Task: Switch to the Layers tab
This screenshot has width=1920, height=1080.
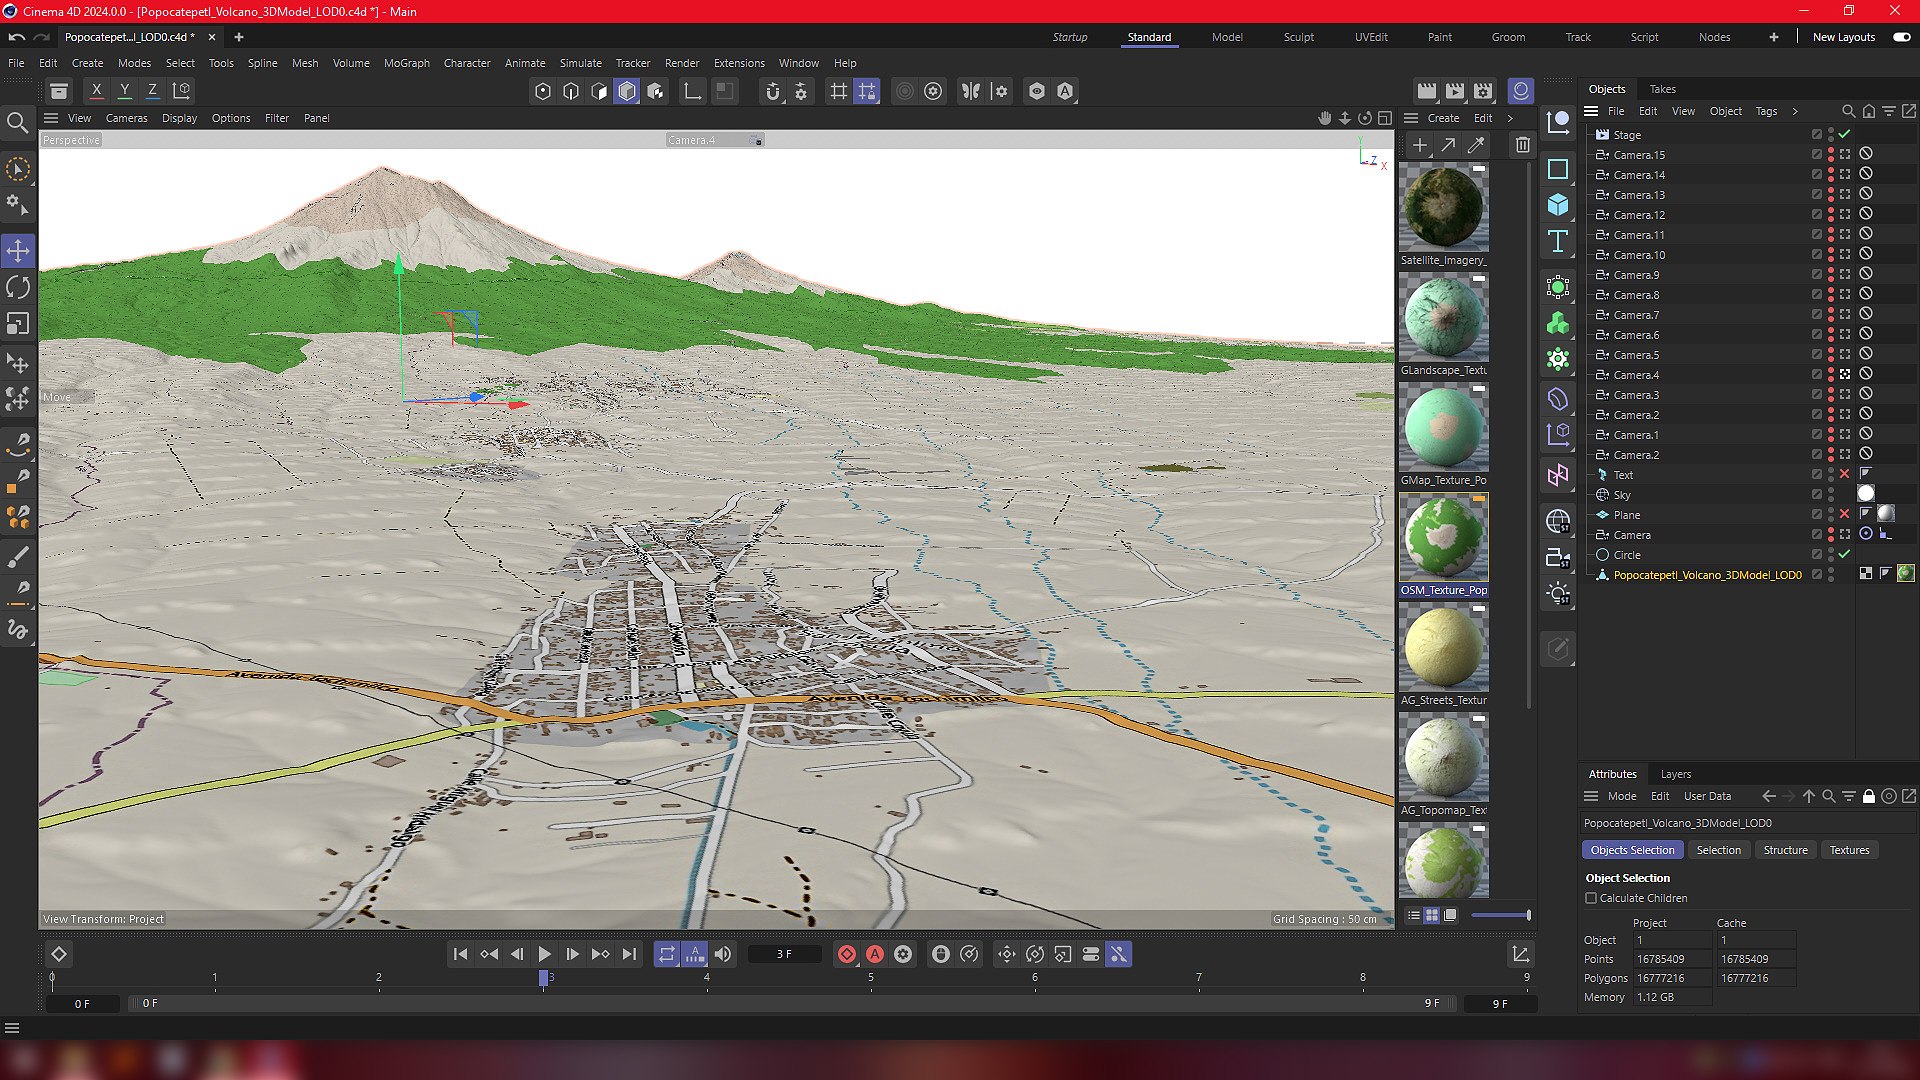Action: click(x=1676, y=774)
